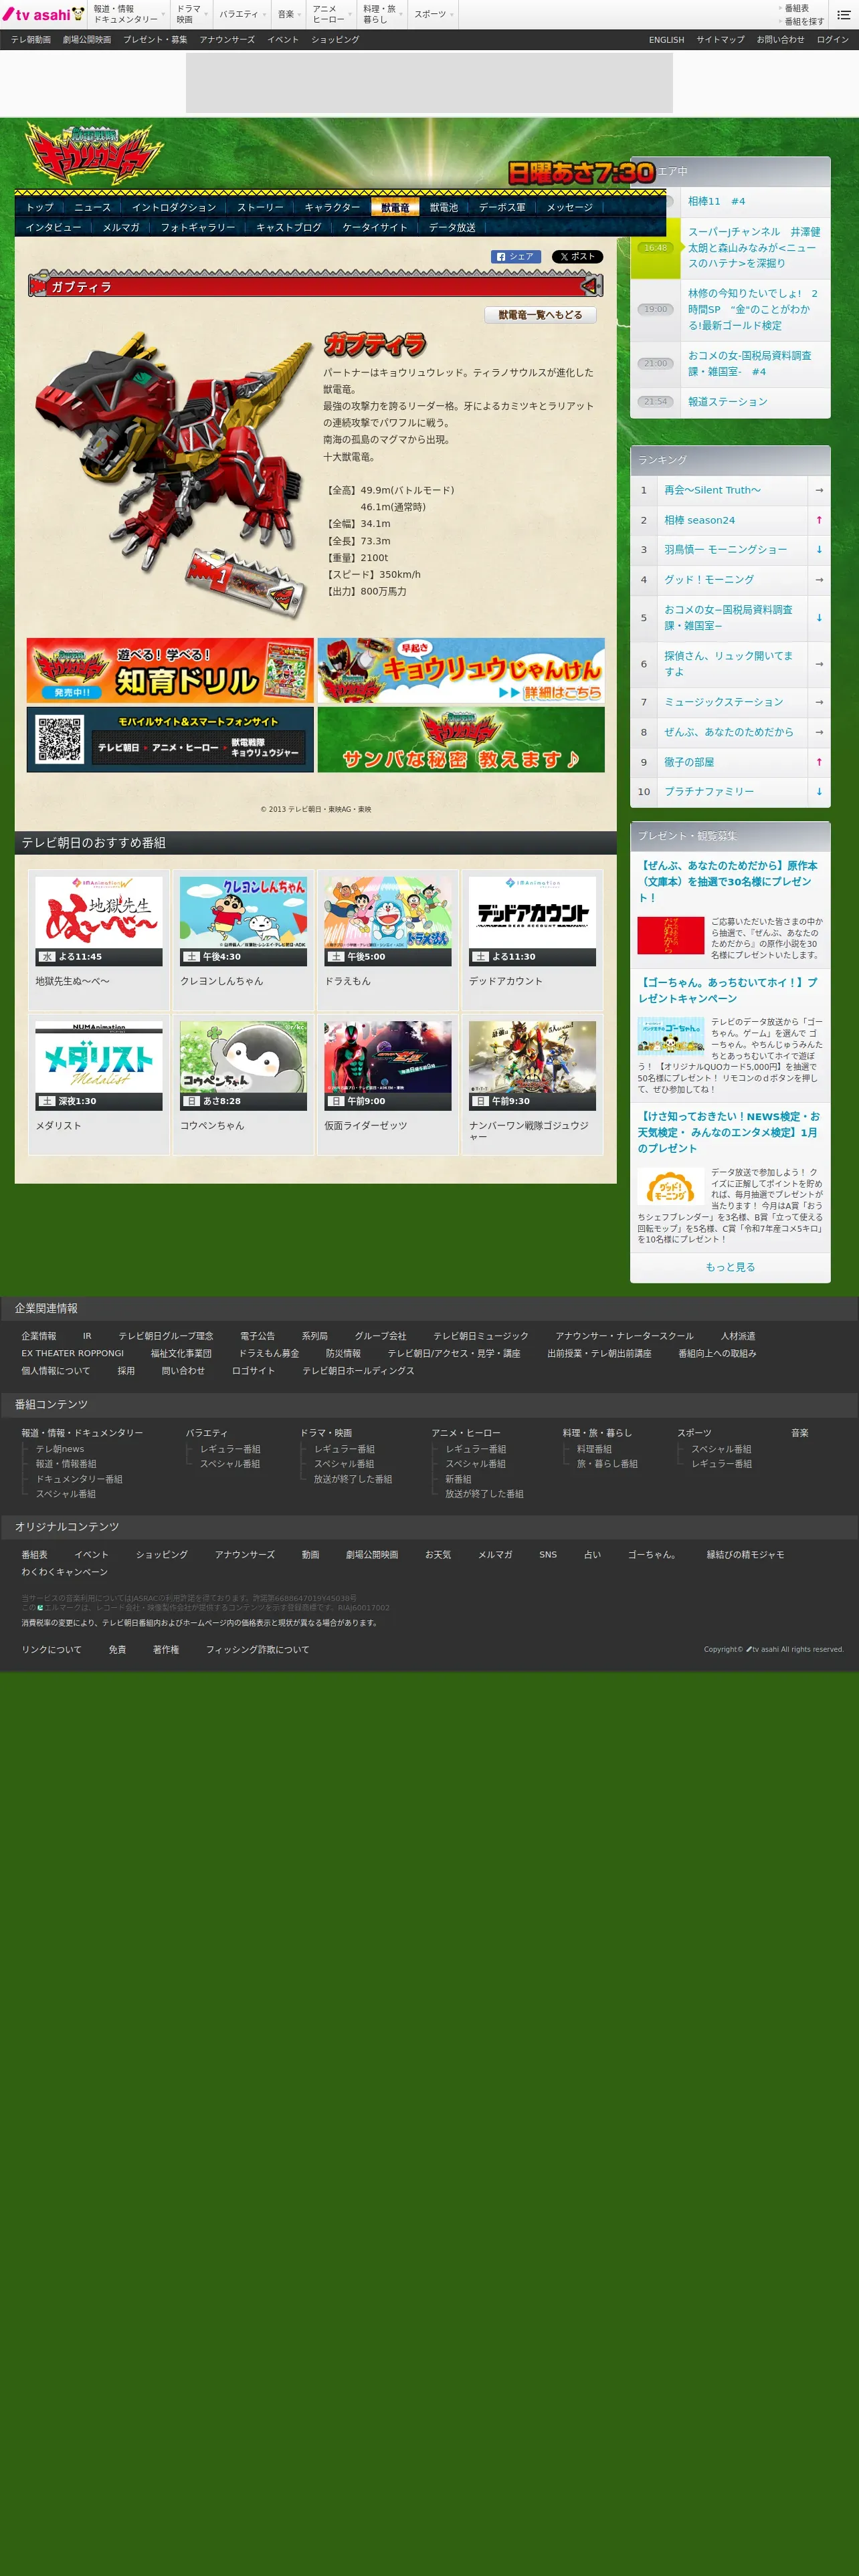
Task: Click the tv asahi logo
Action: pyautogui.click(x=44, y=14)
